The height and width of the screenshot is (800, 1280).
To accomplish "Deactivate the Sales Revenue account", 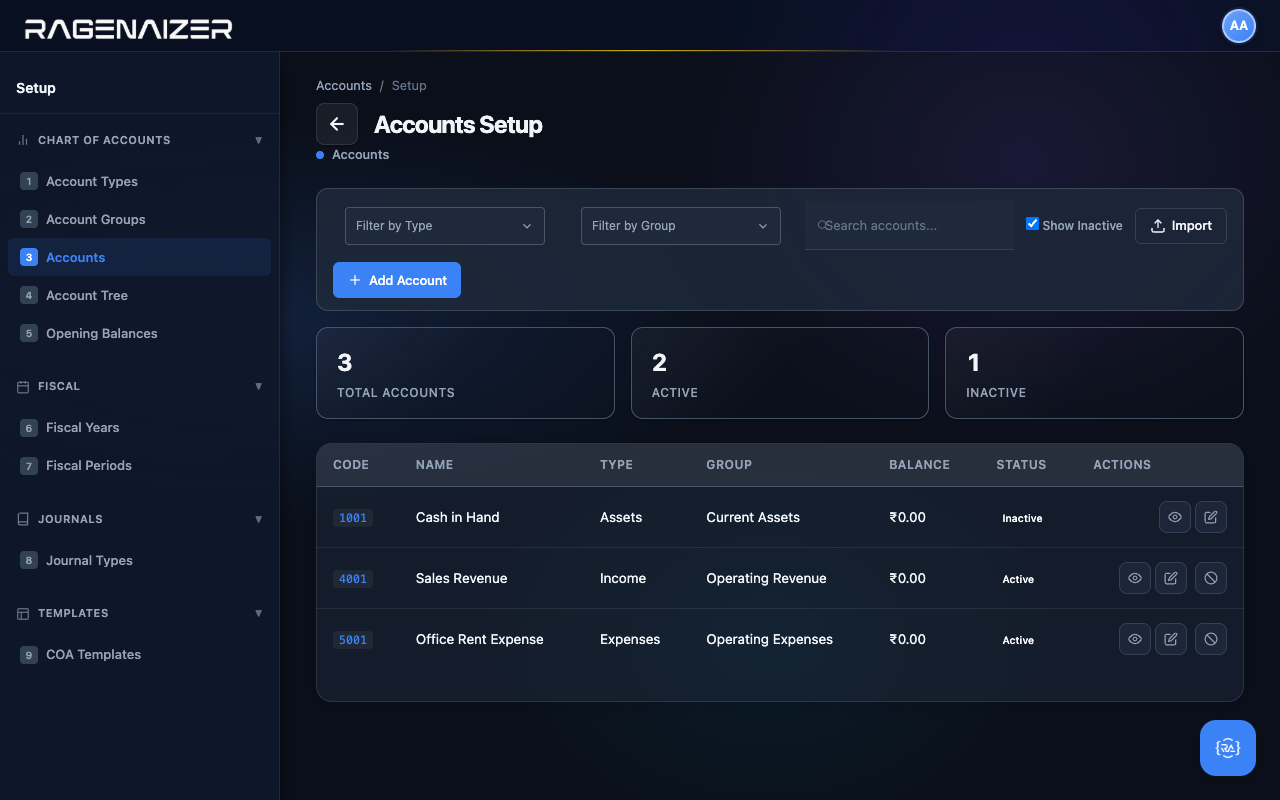I will (1211, 578).
